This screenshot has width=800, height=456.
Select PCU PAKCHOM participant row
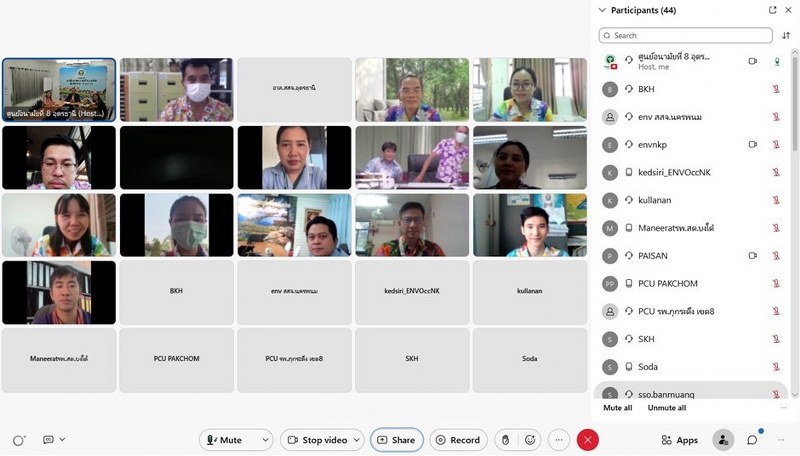click(691, 284)
